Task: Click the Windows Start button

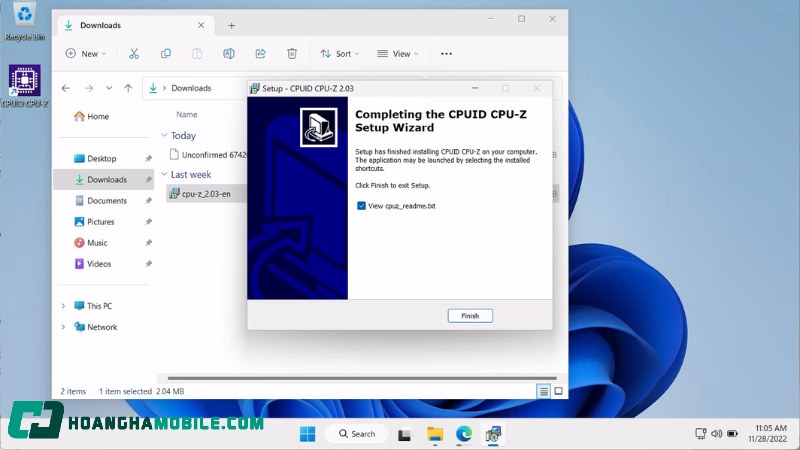Action: (x=307, y=434)
